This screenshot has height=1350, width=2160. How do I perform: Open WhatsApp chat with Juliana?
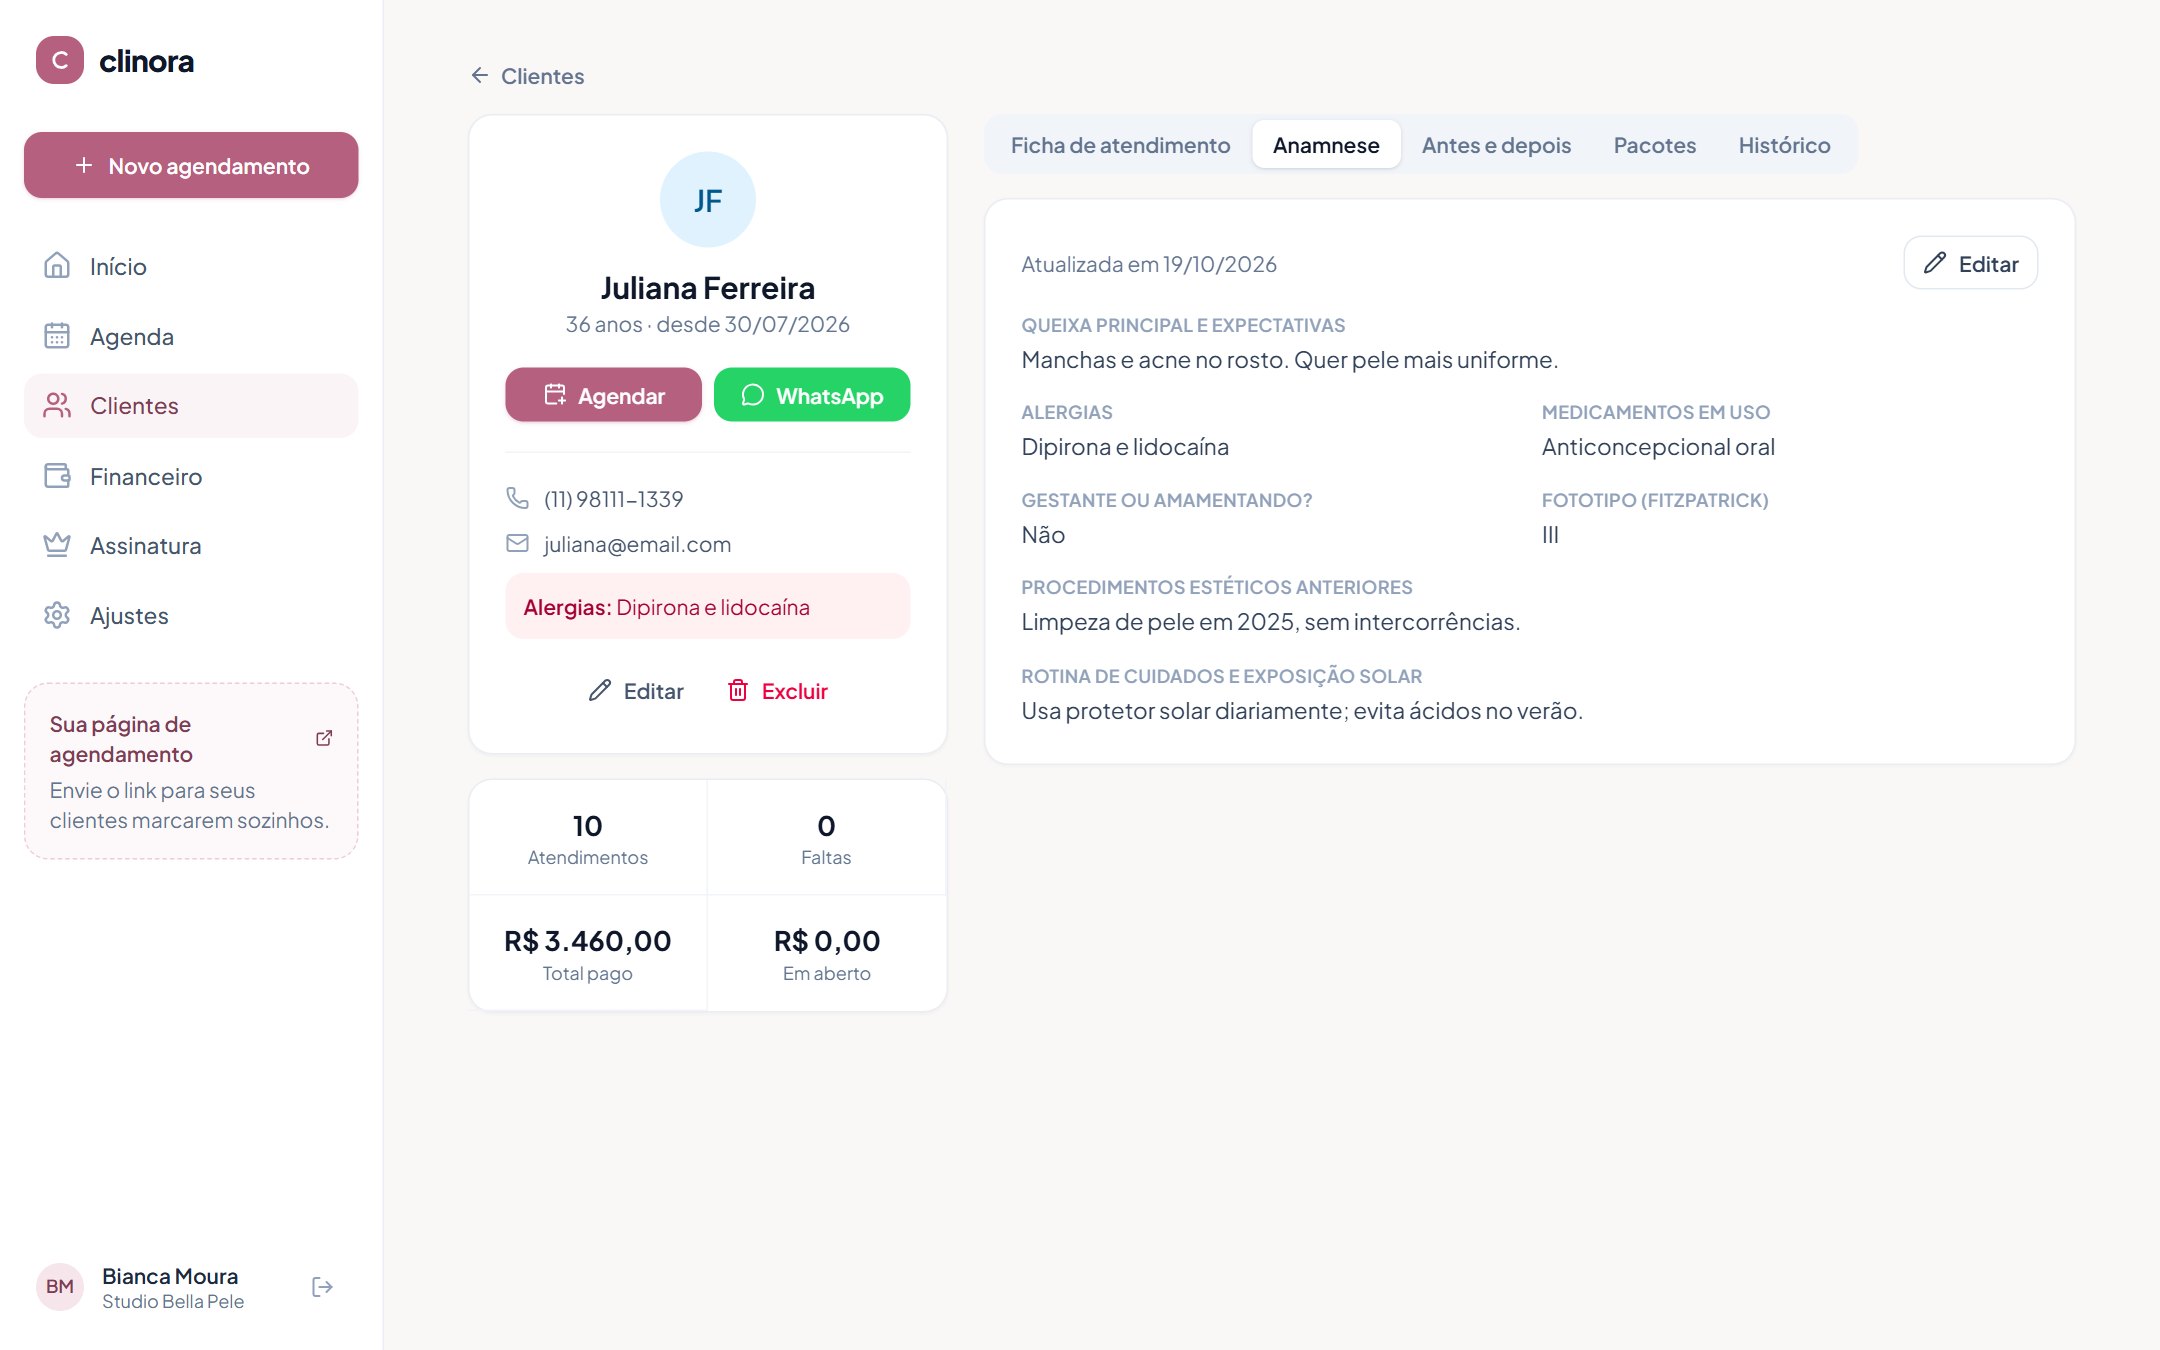[812, 395]
